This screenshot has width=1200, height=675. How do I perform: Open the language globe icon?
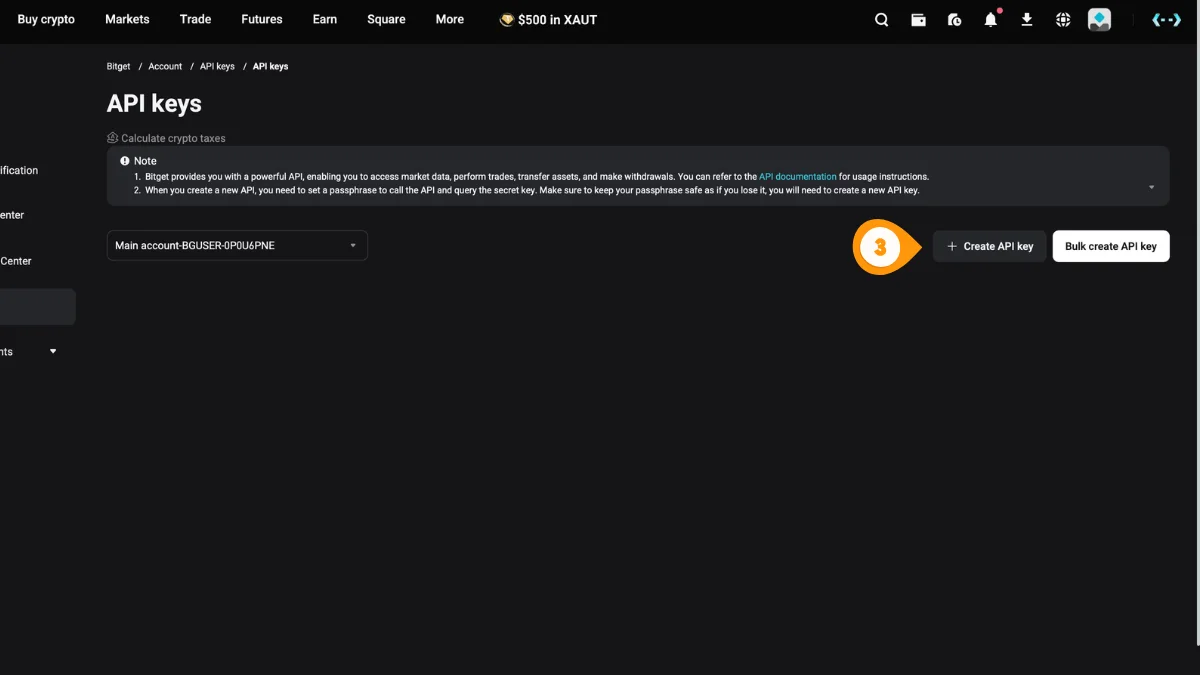[x=1063, y=20]
